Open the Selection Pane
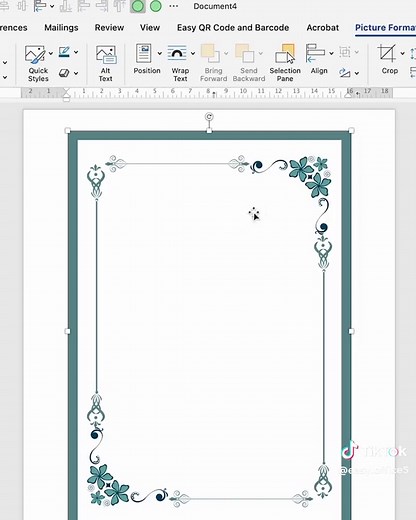Image resolution: width=416 pixels, height=520 pixels. 285,63
